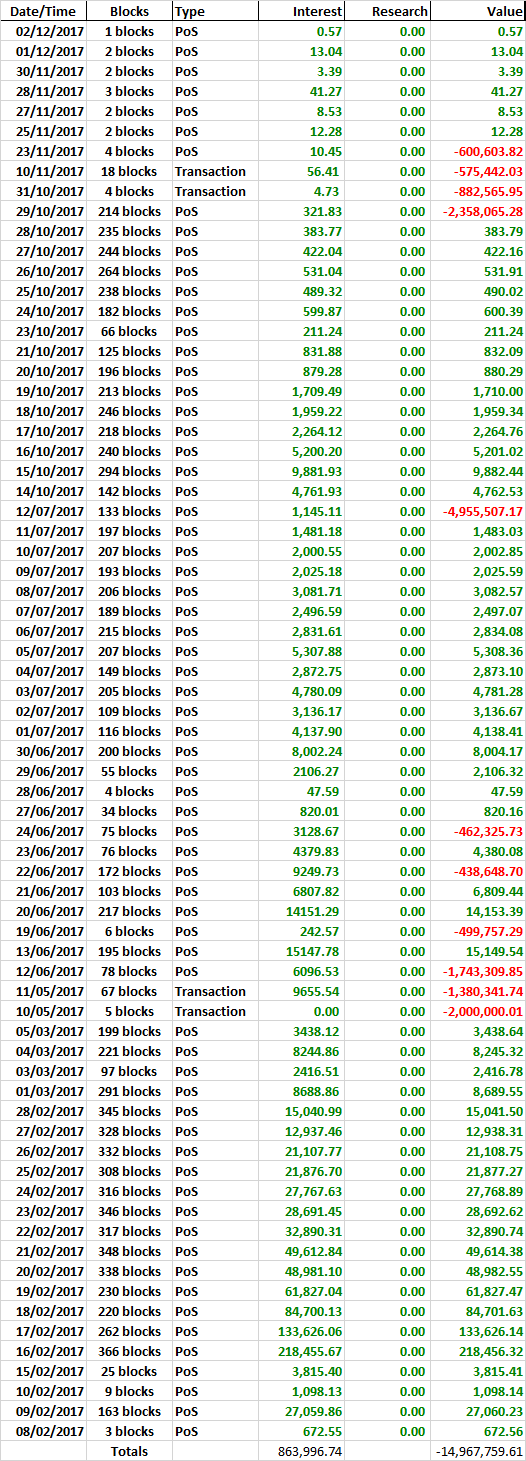
Task: Select the Totals label cell
Action: pos(129,1451)
